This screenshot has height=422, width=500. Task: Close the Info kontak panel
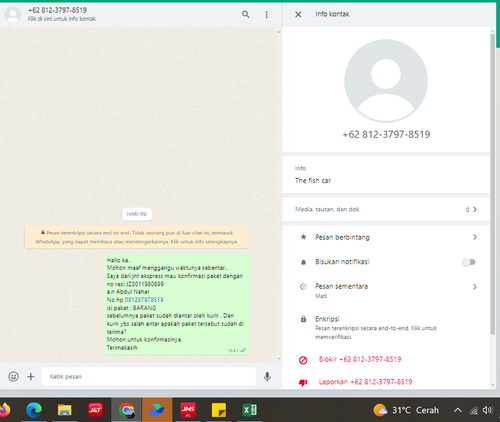pos(298,14)
